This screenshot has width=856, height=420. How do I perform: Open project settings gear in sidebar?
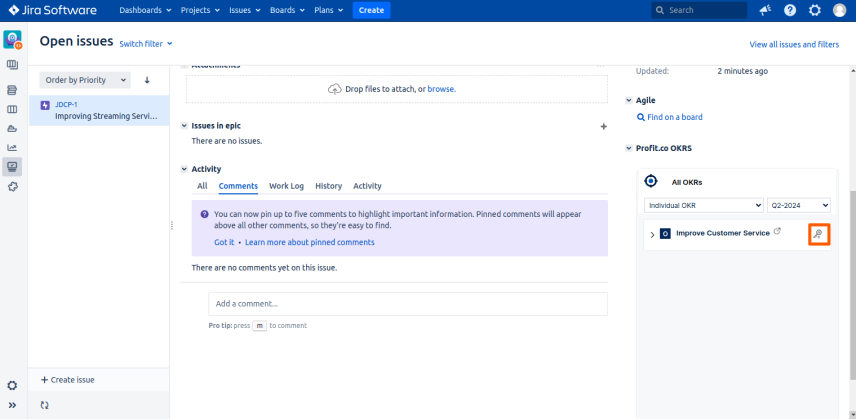[x=12, y=386]
